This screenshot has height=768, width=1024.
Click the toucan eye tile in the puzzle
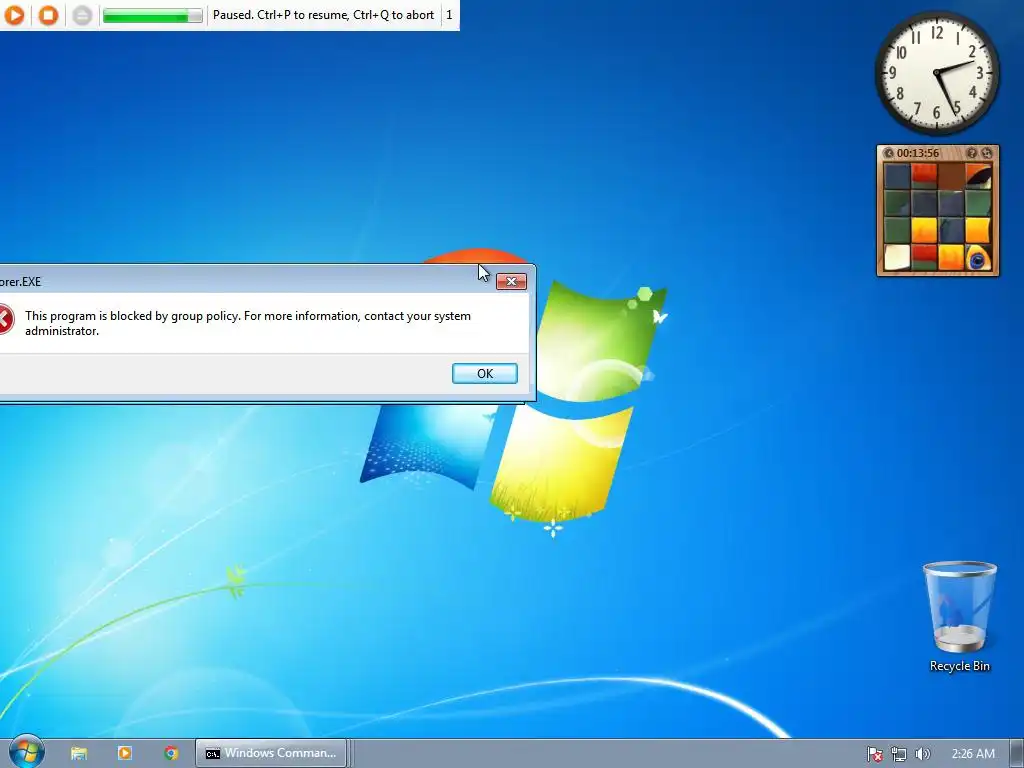(x=978, y=257)
